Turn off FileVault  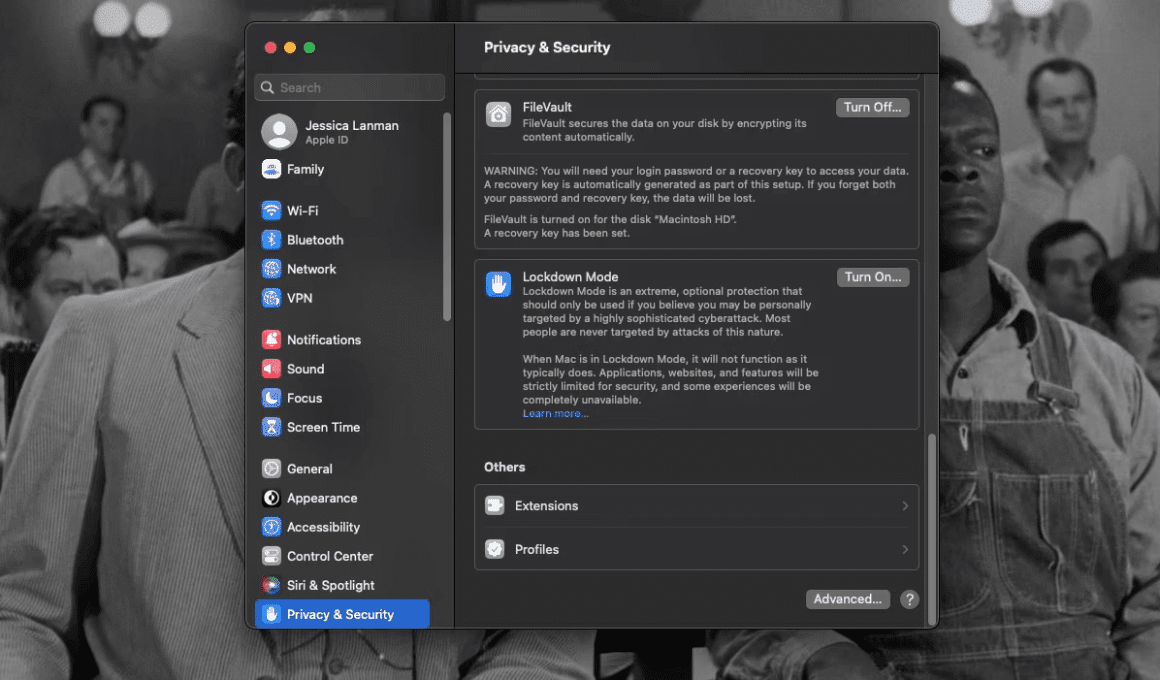point(872,107)
